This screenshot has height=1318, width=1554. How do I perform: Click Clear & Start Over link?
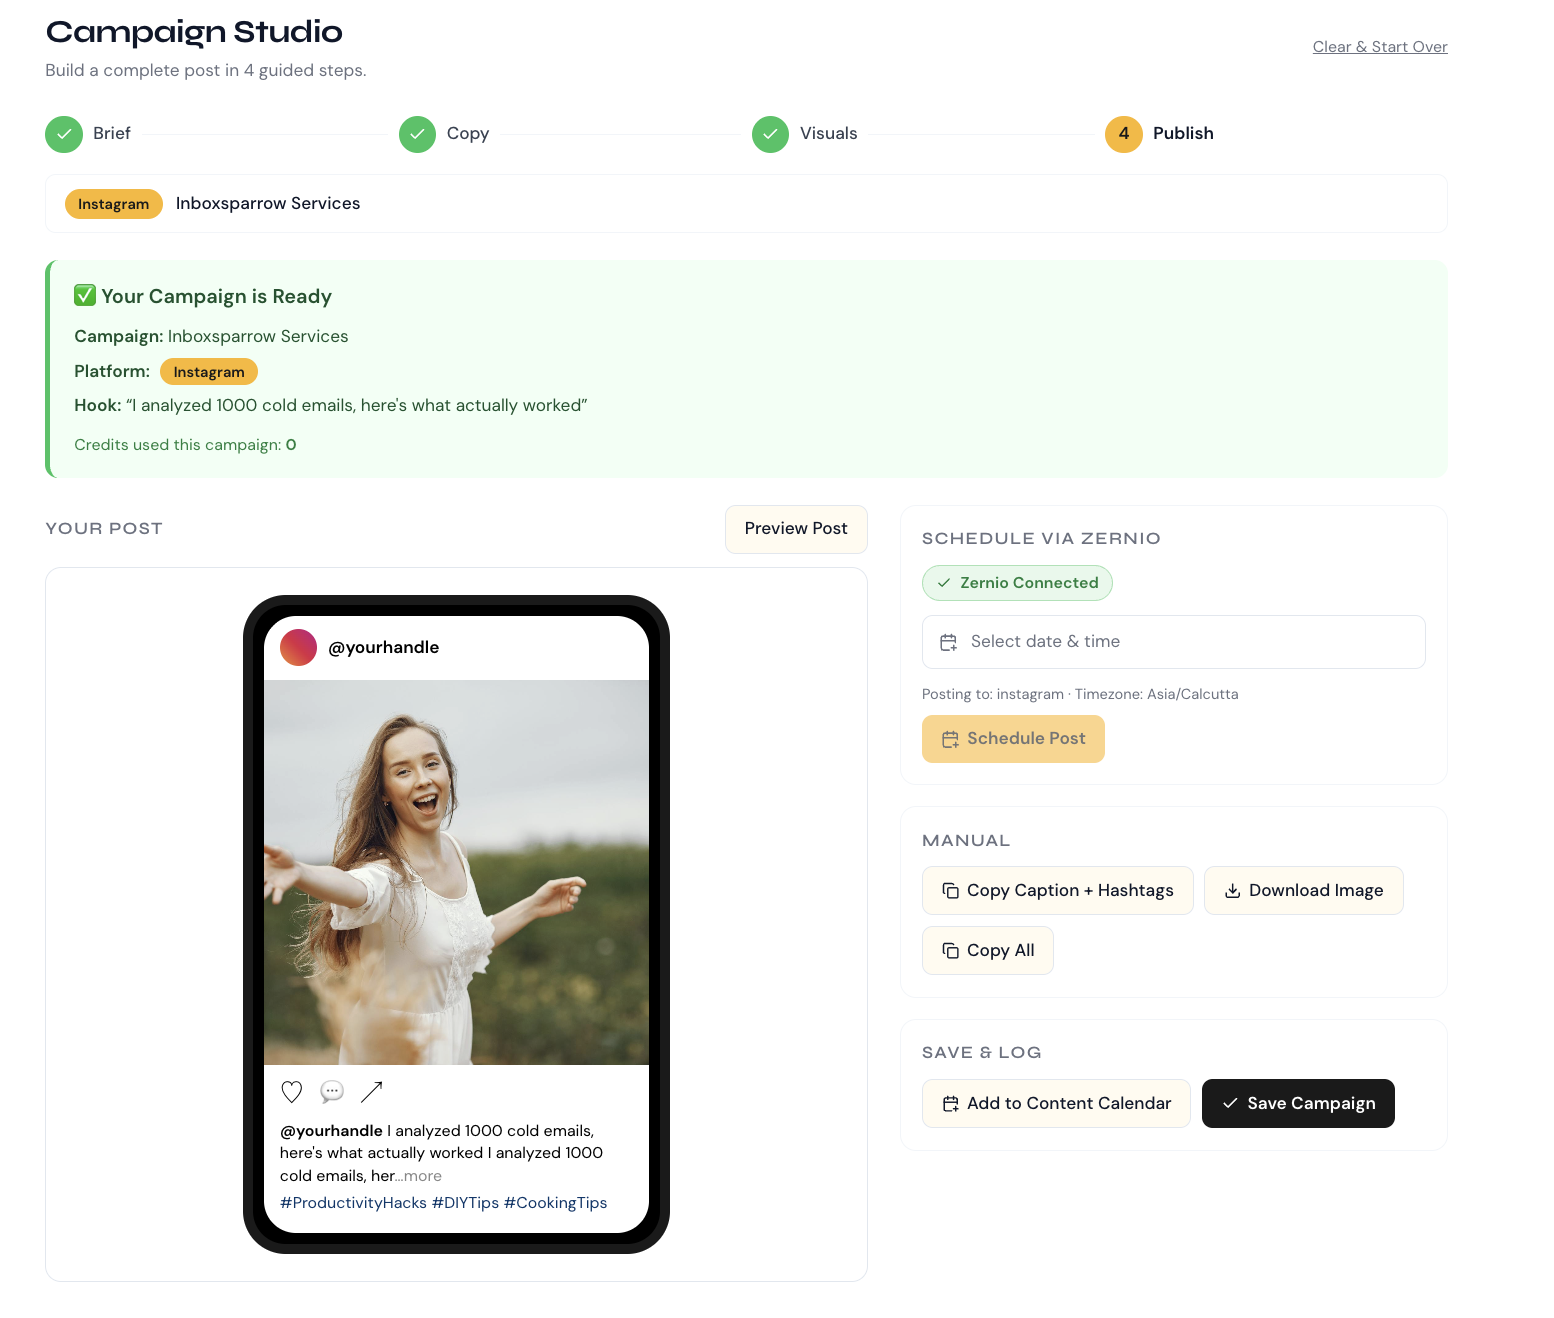(1380, 47)
